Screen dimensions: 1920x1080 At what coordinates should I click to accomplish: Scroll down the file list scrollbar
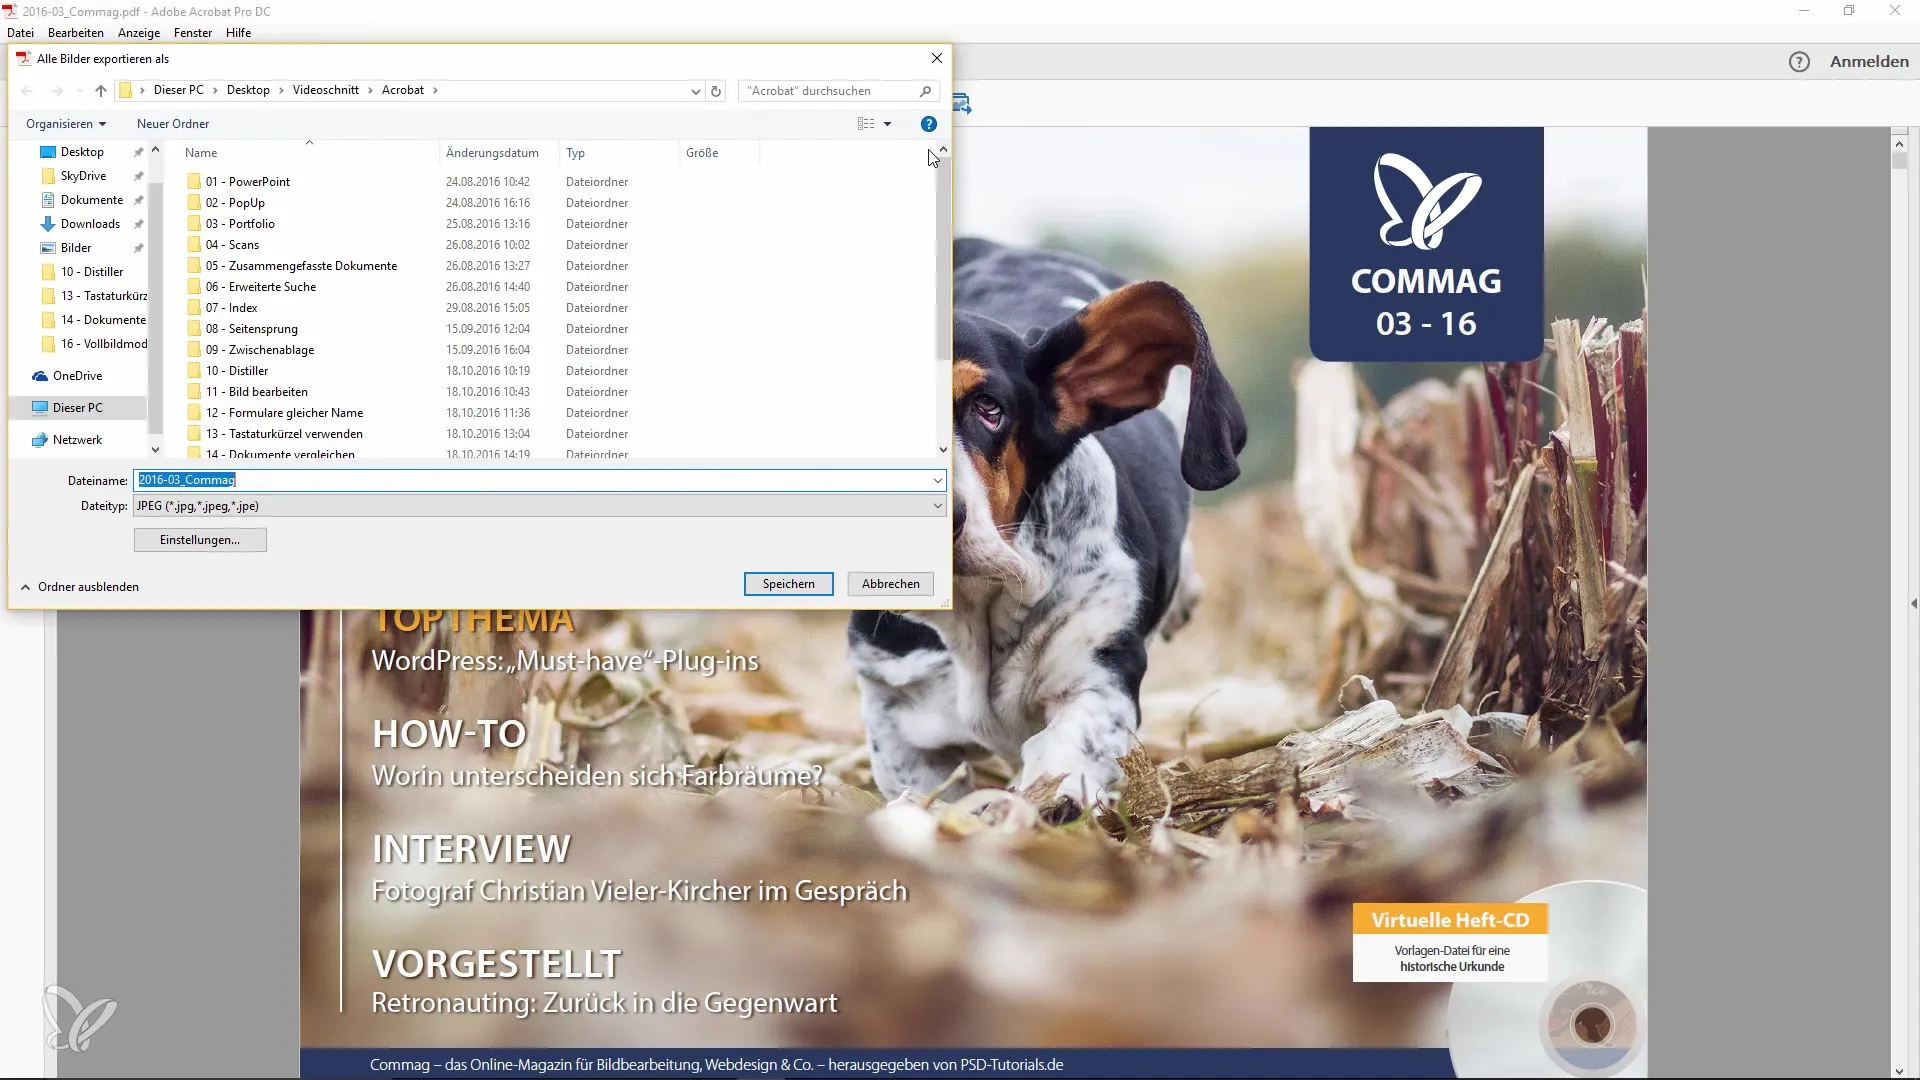click(x=942, y=450)
